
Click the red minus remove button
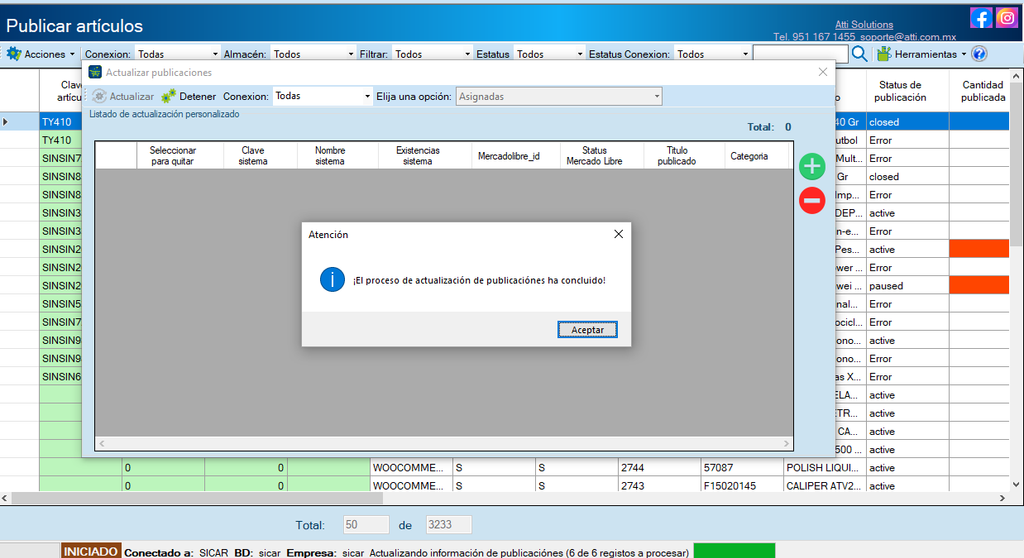point(812,200)
